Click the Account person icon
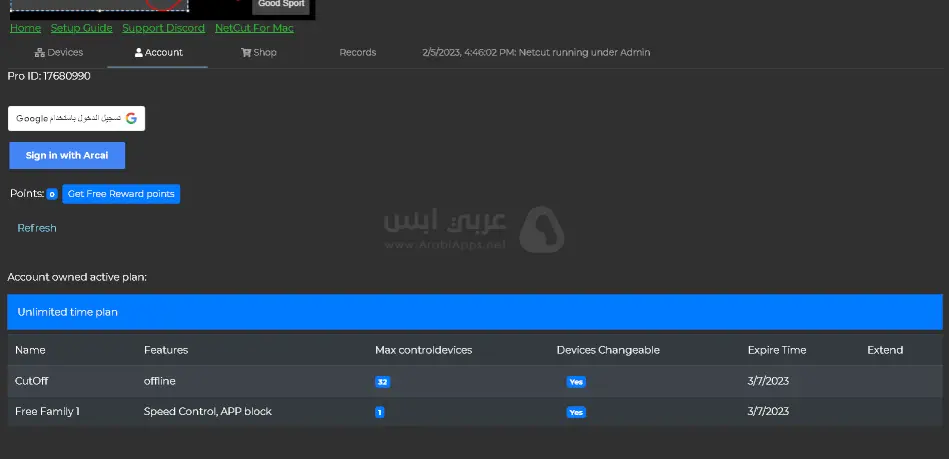 (x=139, y=53)
